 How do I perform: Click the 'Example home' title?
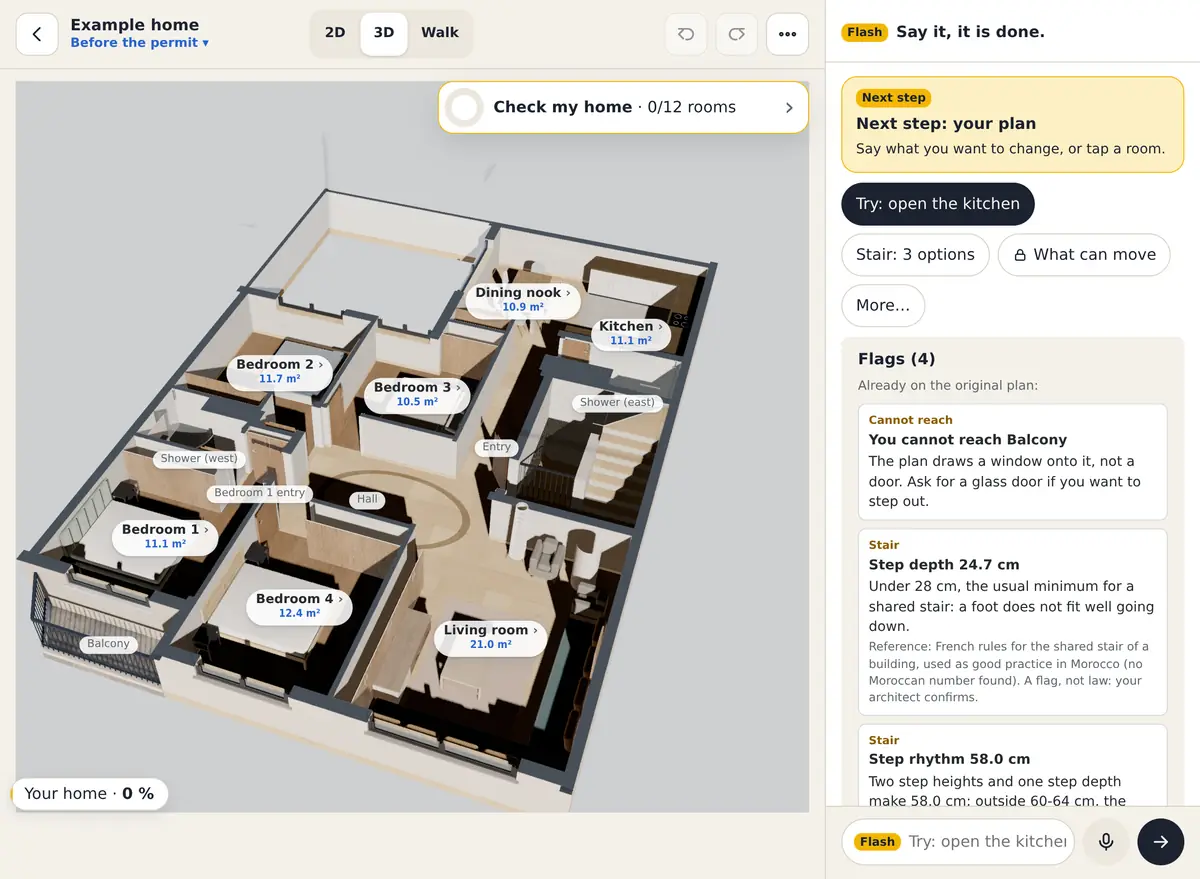(x=134, y=25)
